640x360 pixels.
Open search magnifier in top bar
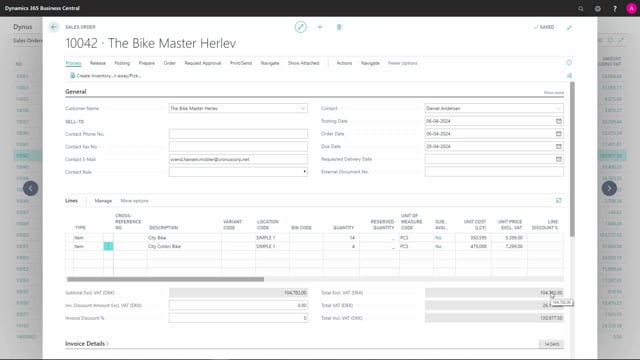(x=581, y=8)
